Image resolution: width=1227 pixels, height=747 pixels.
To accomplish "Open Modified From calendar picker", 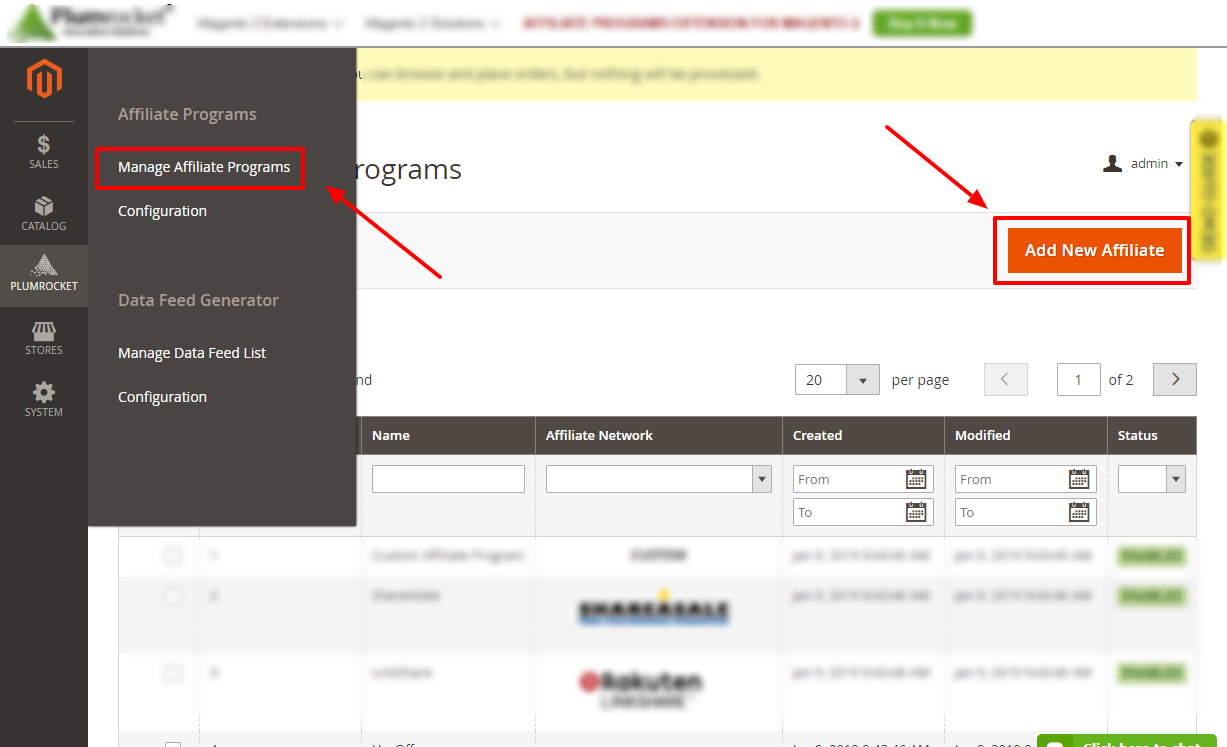I will pyautogui.click(x=1079, y=479).
